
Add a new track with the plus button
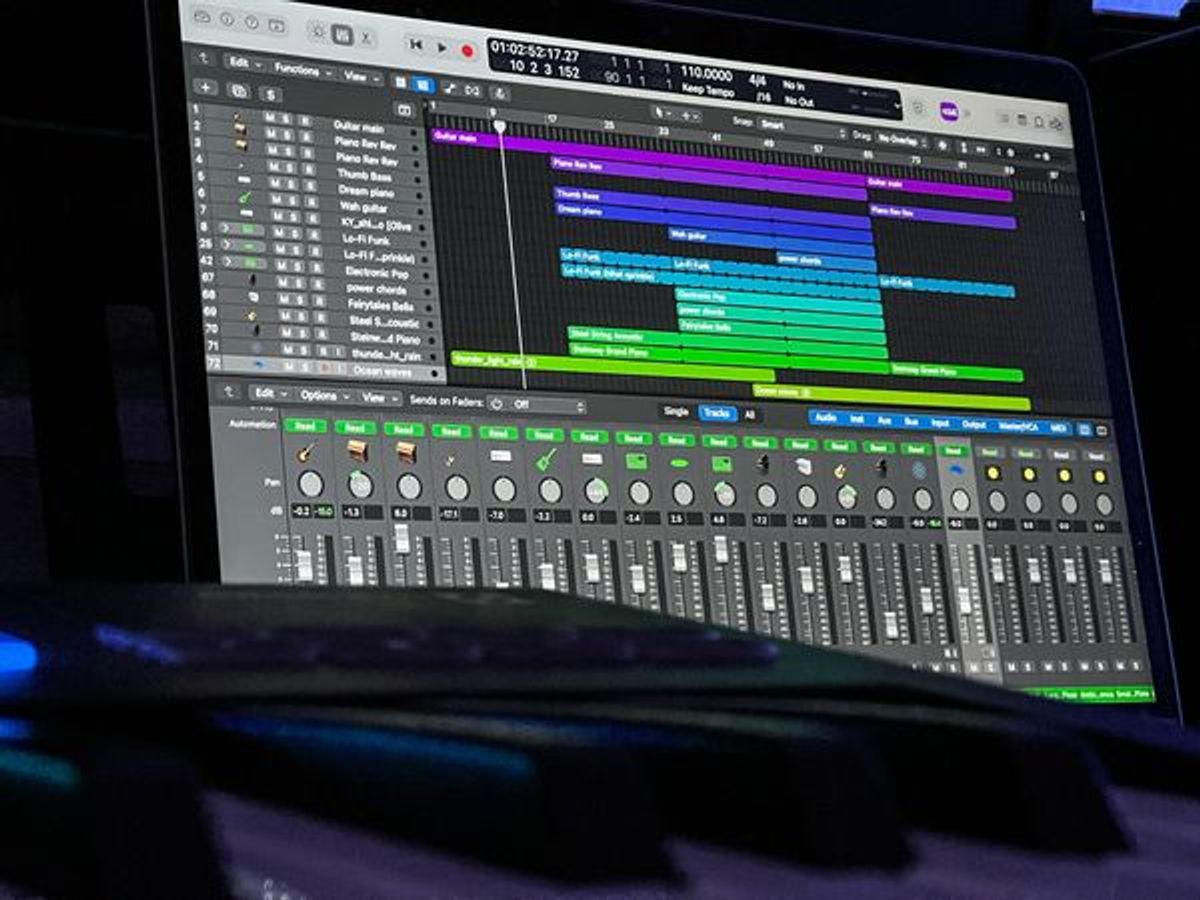[205, 87]
